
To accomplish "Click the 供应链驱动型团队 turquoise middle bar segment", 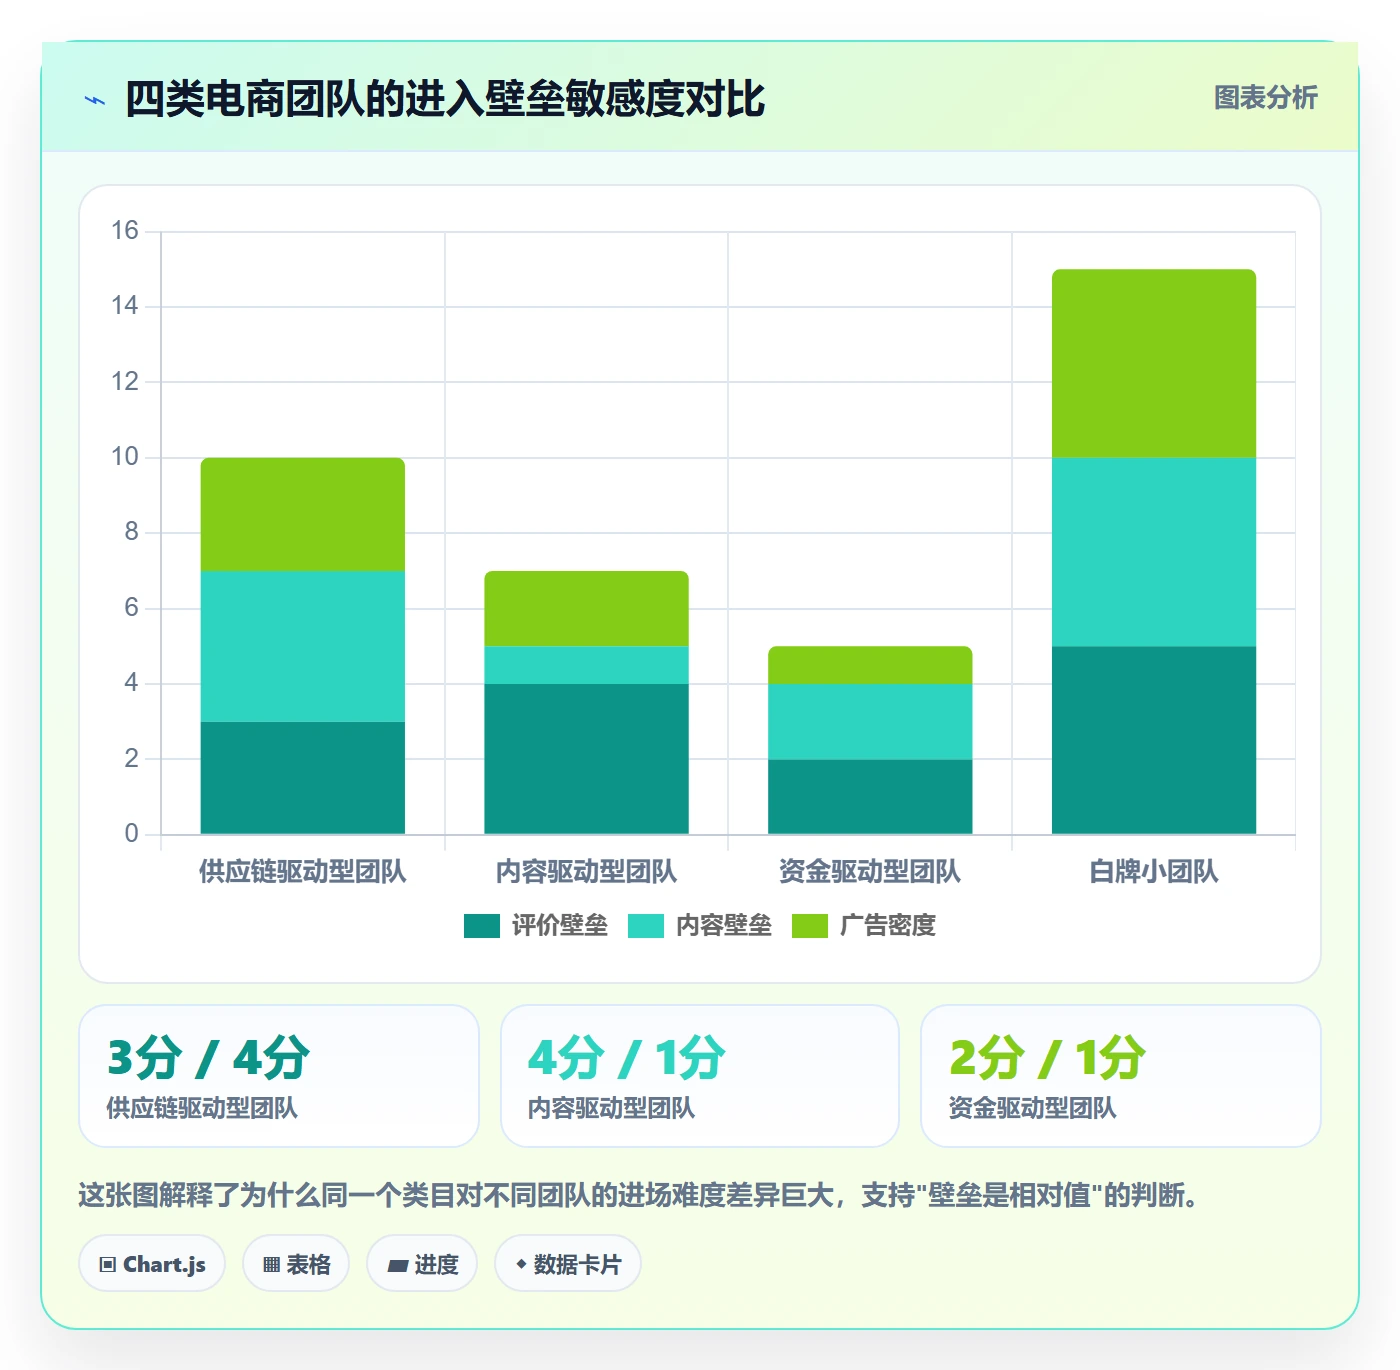I will 303,646.
